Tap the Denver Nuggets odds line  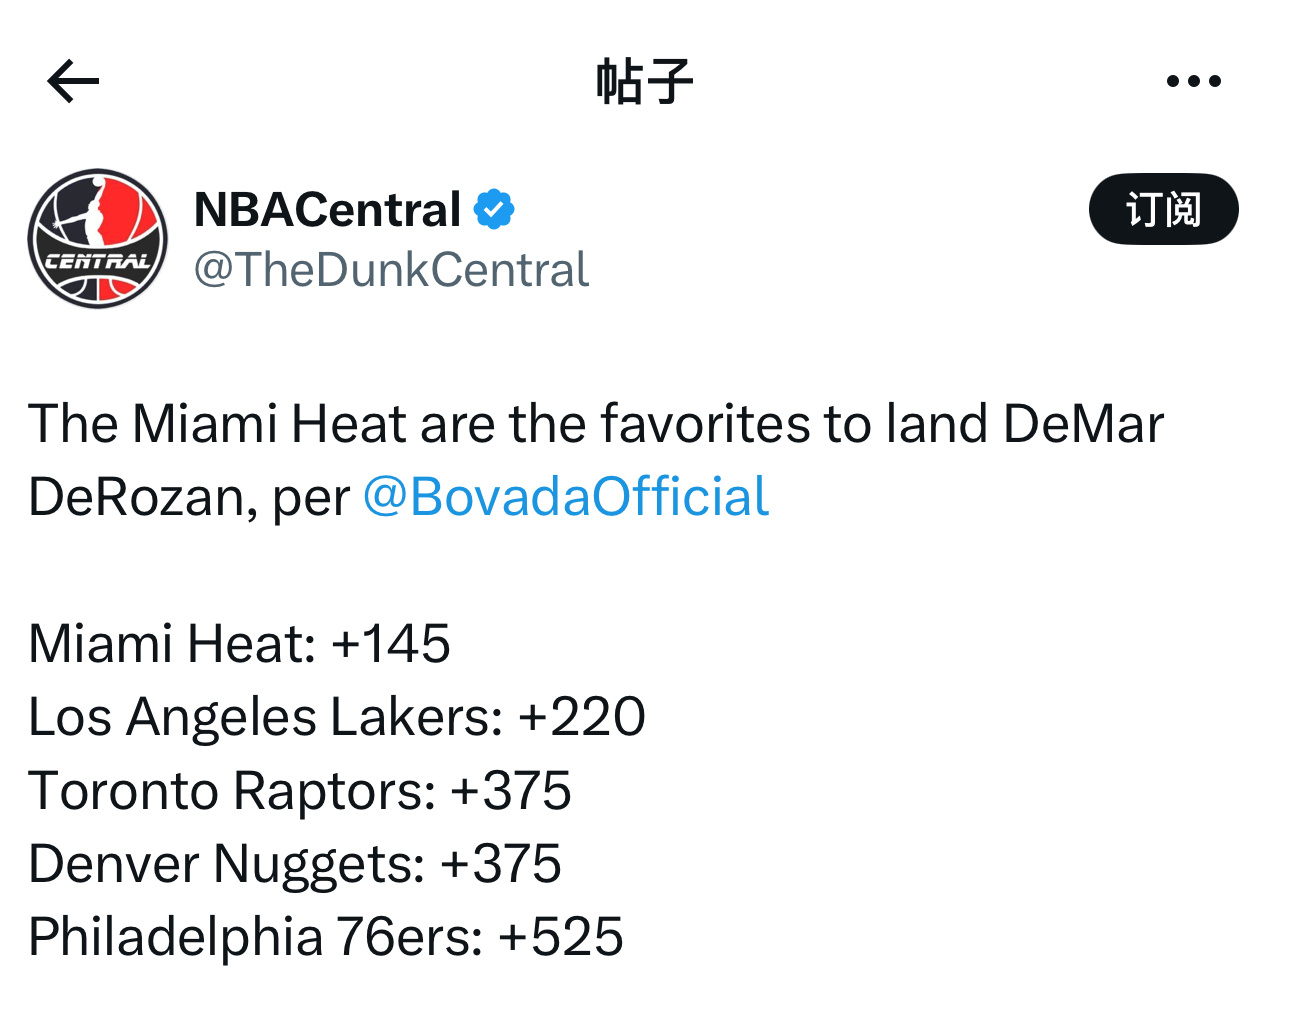pyautogui.click(x=295, y=864)
